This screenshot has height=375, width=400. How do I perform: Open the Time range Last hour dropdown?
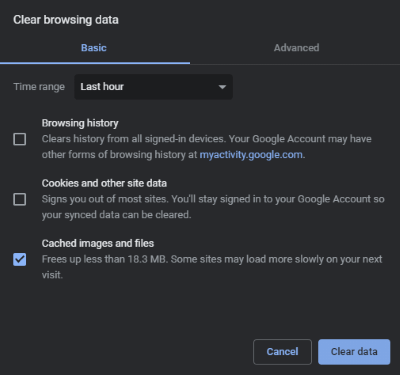click(x=153, y=87)
